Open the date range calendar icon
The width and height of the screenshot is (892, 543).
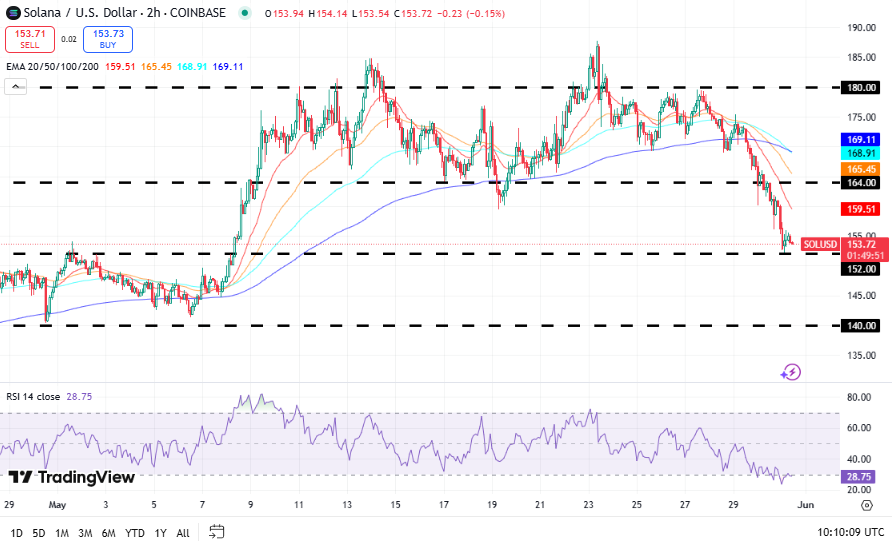[x=217, y=532]
